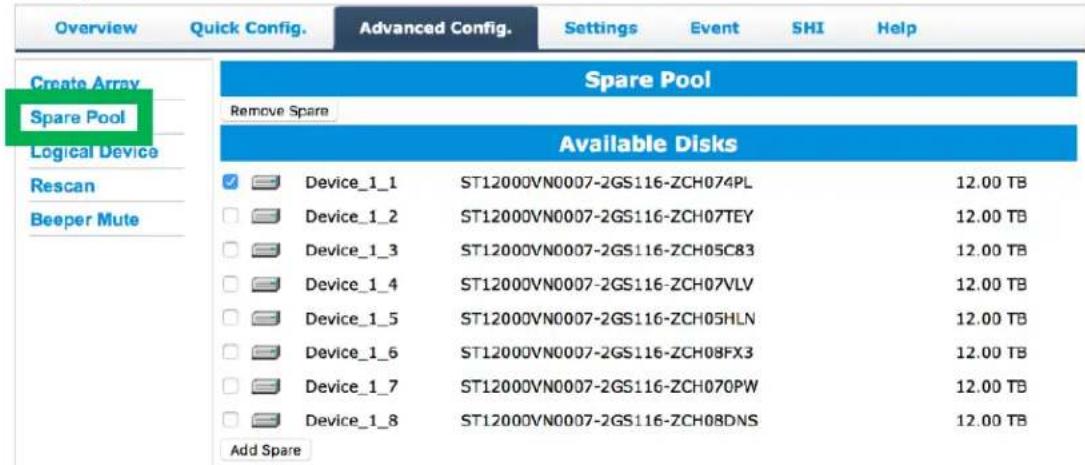Open the SHI tab

[x=808, y=28]
